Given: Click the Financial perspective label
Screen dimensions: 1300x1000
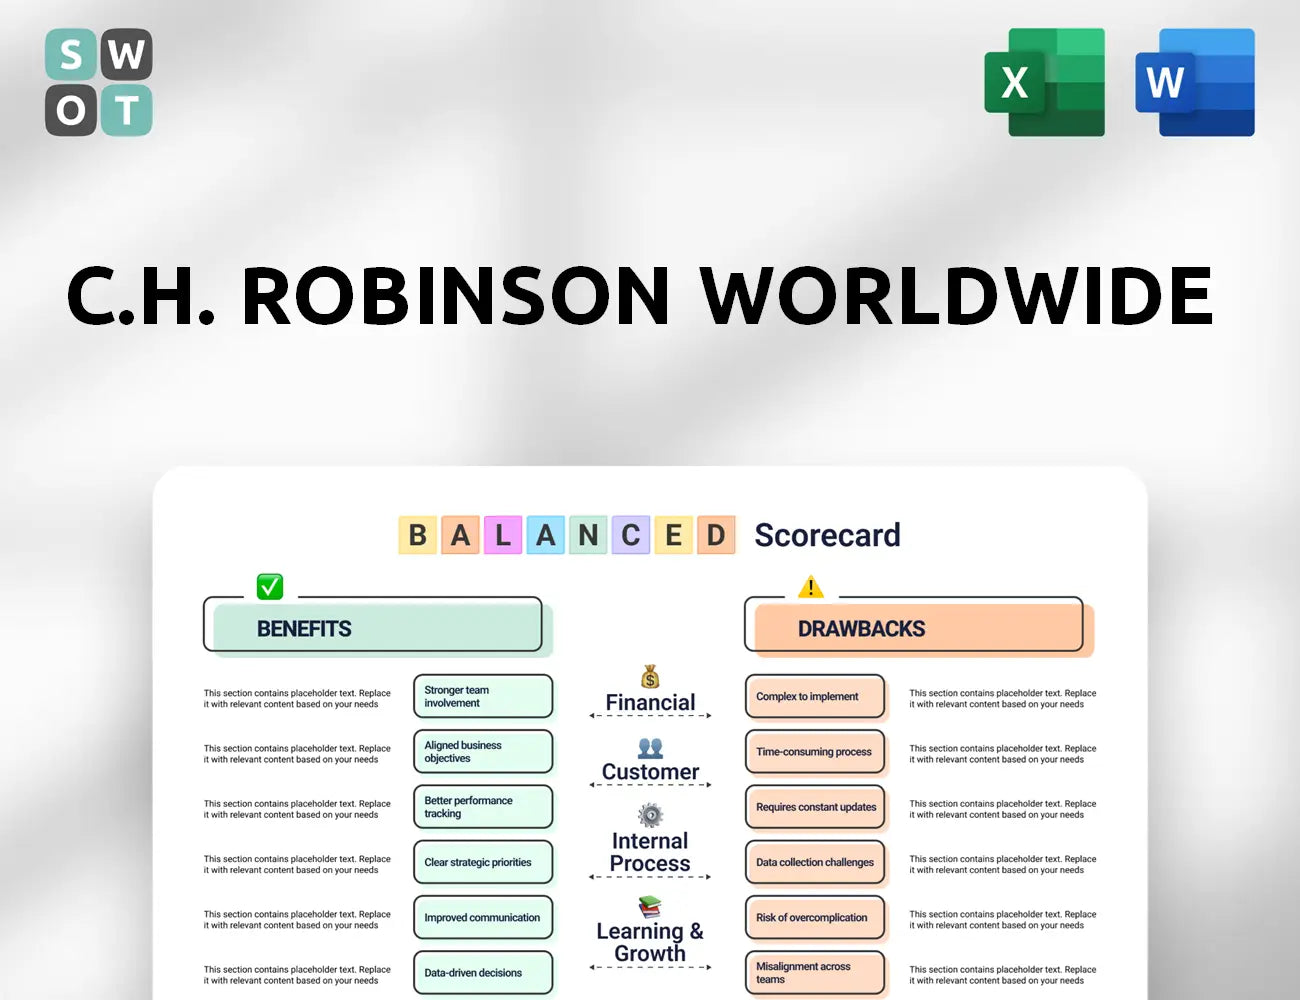Looking at the screenshot, I should coord(650,703).
